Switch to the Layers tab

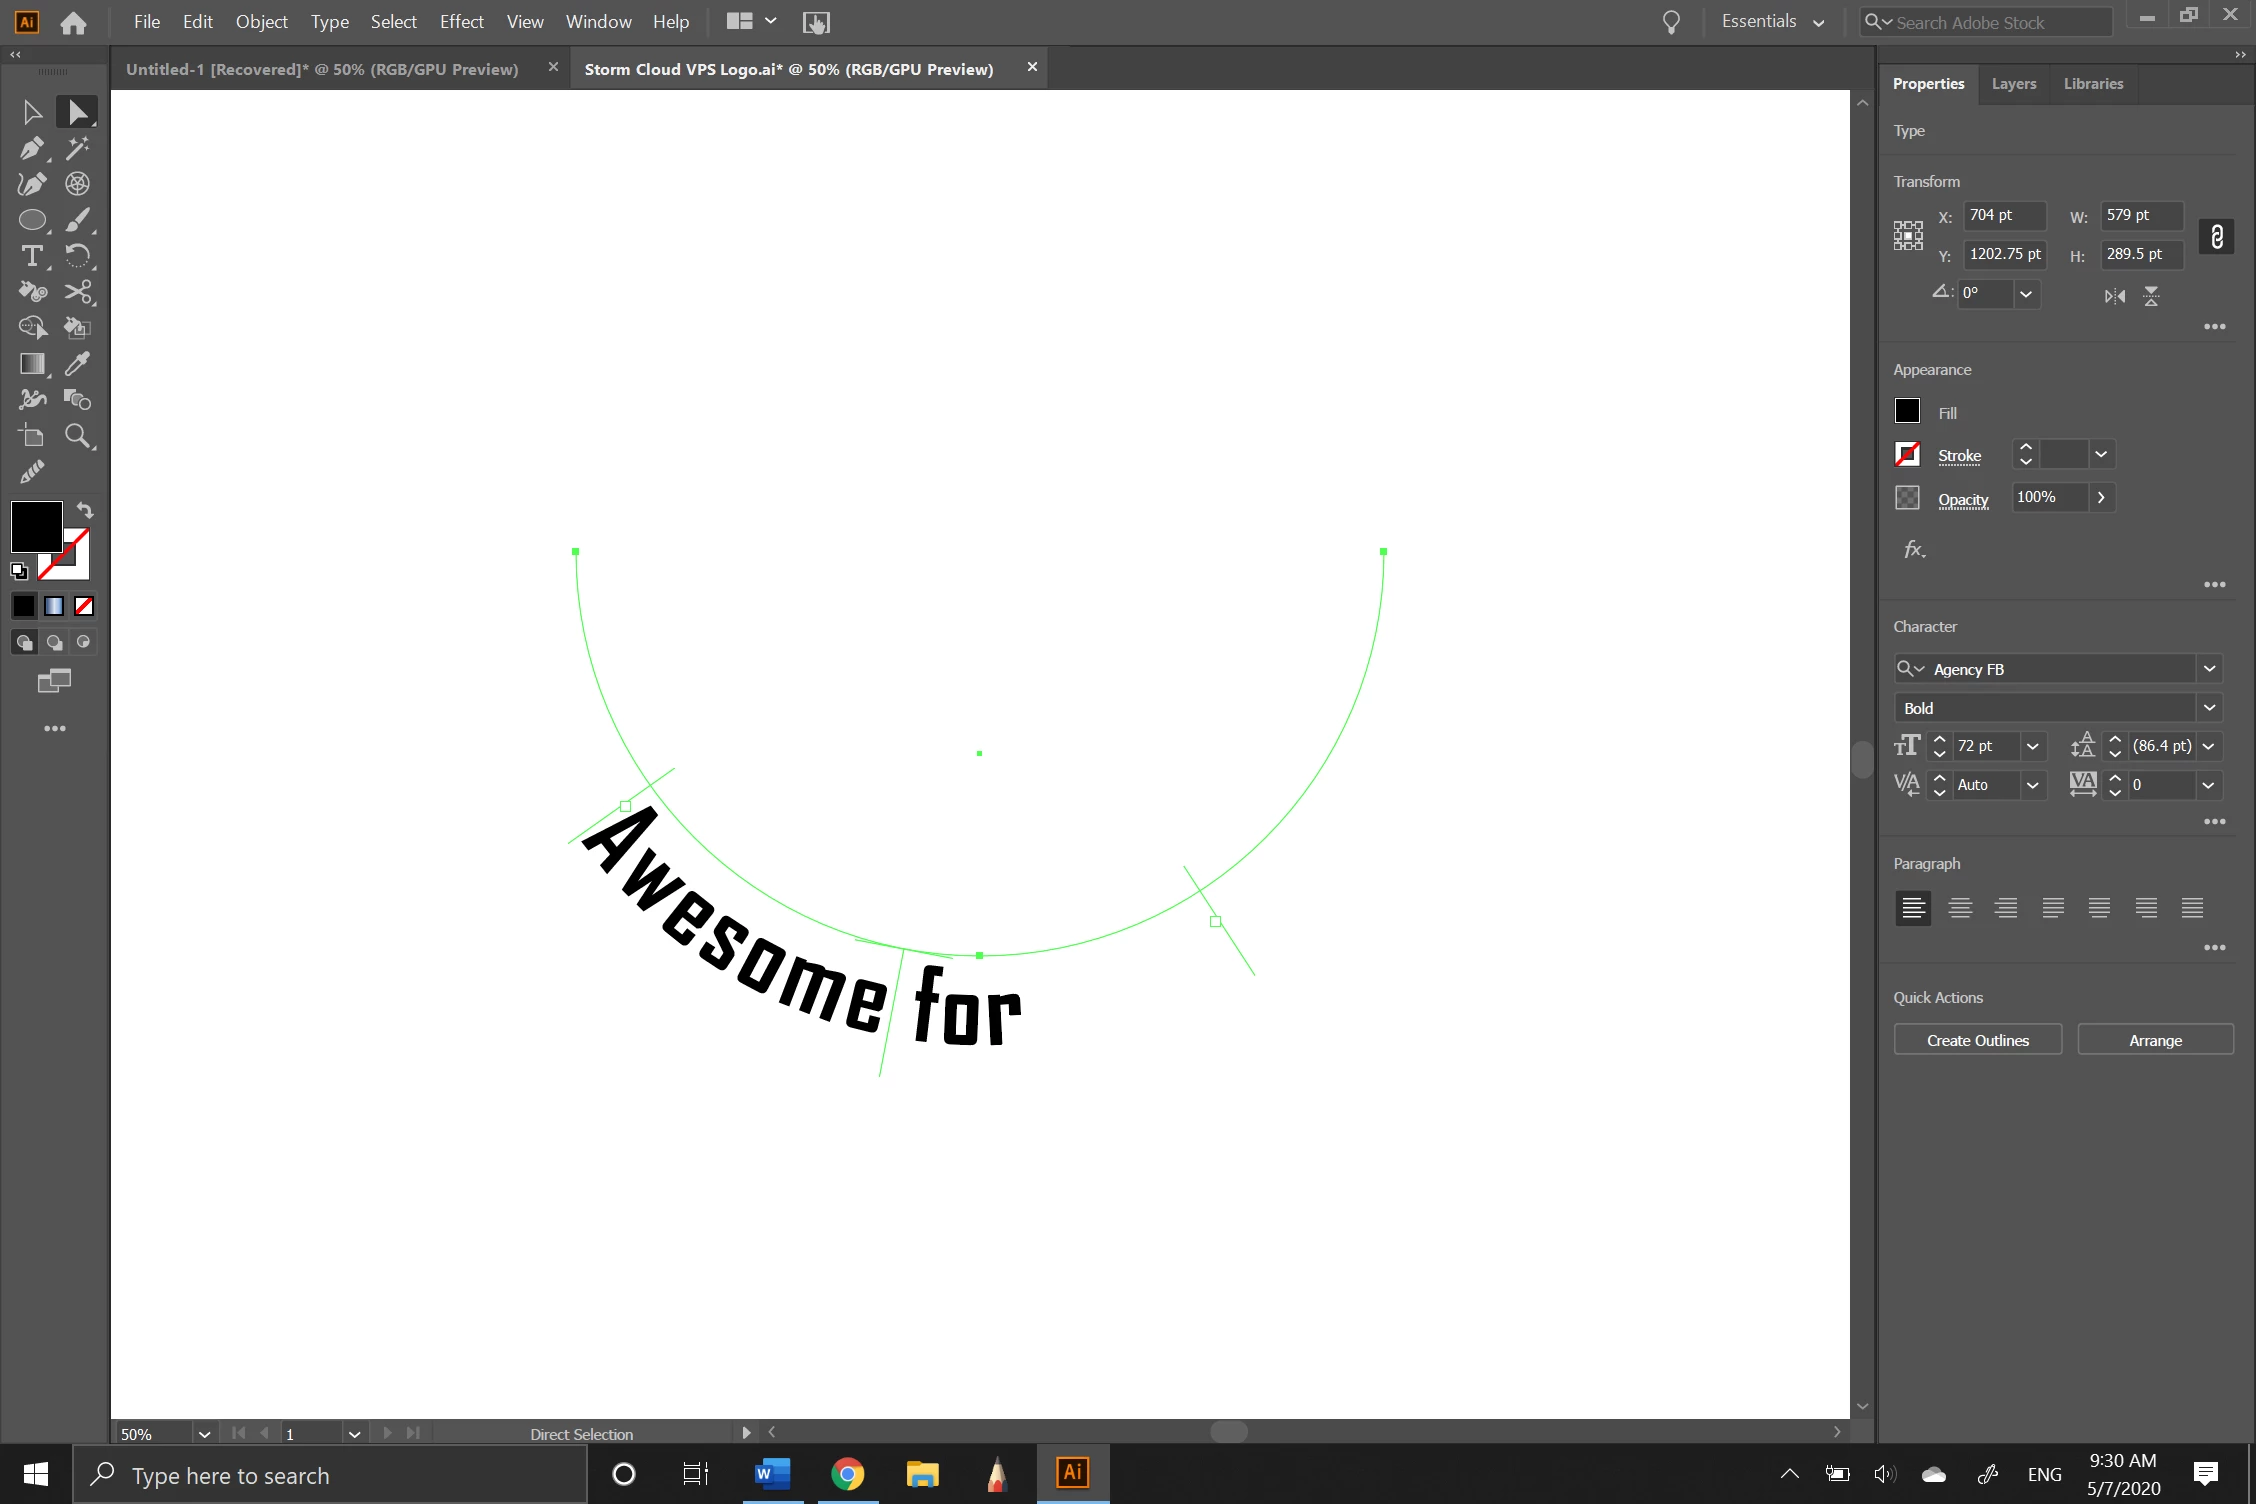[x=2013, y=84]
